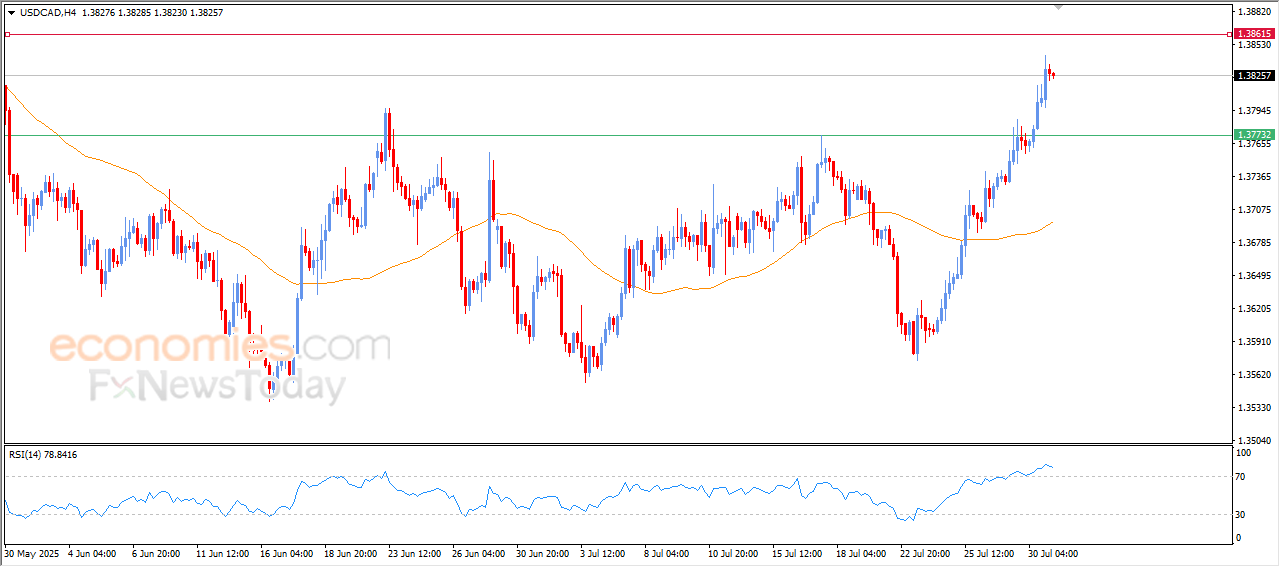Click the 1.37365 price axis label
The image size is (1280, 567).
[x=1254, y=177]
